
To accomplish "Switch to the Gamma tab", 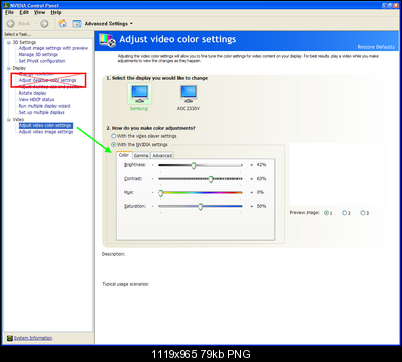I will coord(141,156).
